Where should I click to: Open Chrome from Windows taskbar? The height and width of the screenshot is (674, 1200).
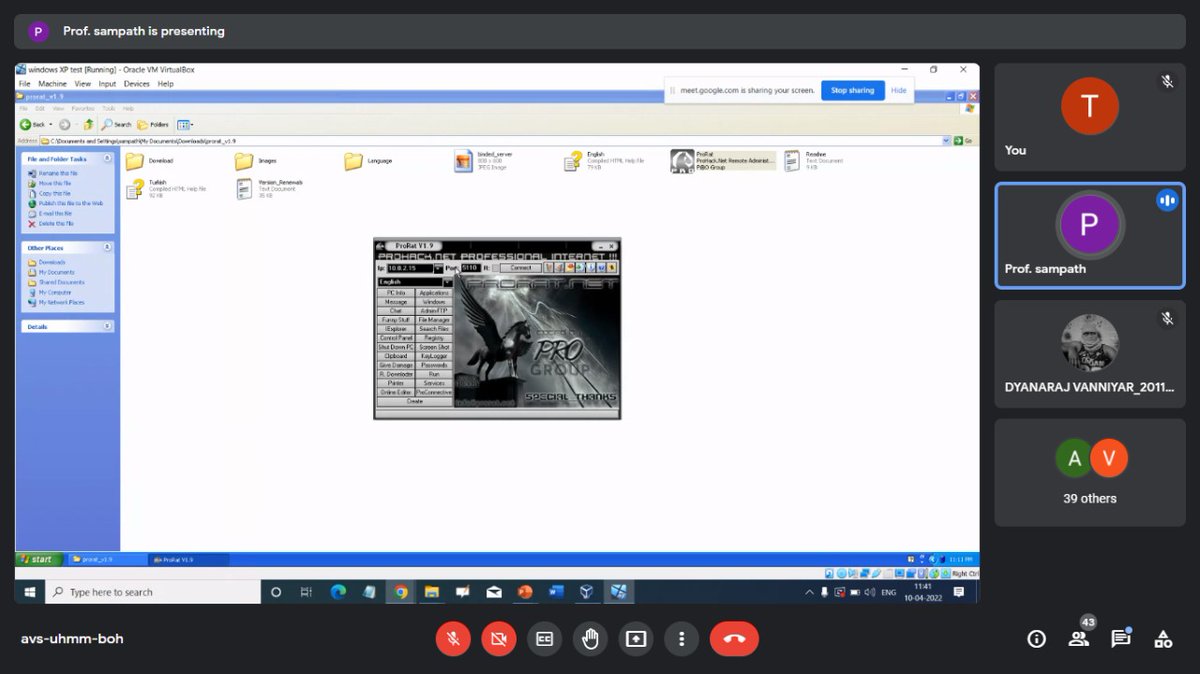pyautogui.click(x=400, y=592)
